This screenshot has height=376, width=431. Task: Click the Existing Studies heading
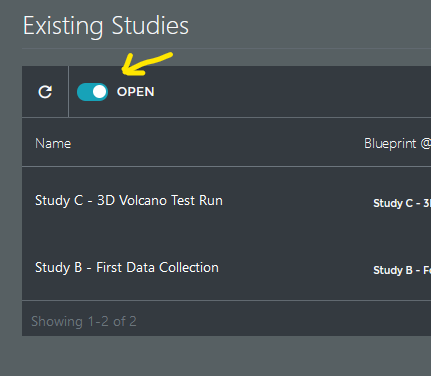pyautogui.click(x=106, y=26)
